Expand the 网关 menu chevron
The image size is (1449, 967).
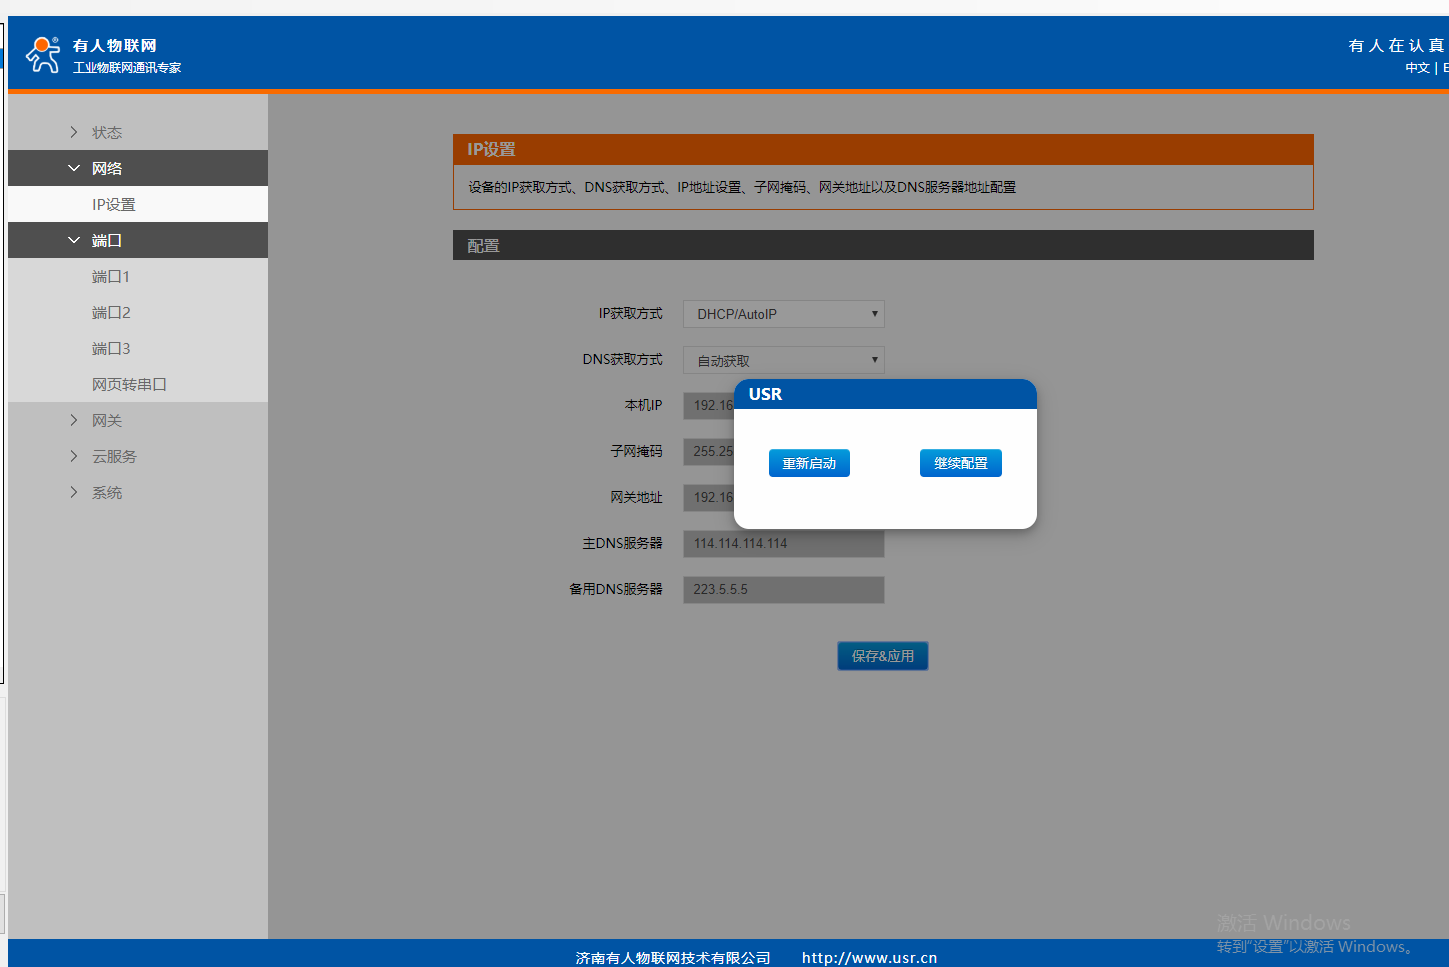74,420
